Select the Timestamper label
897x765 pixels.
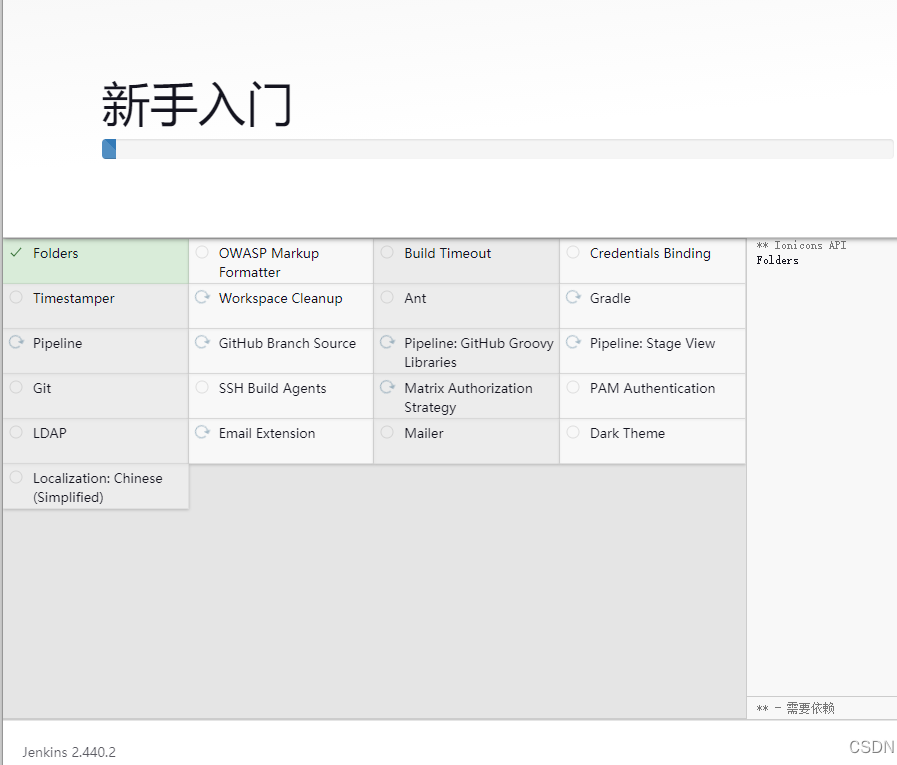[74, 299]
